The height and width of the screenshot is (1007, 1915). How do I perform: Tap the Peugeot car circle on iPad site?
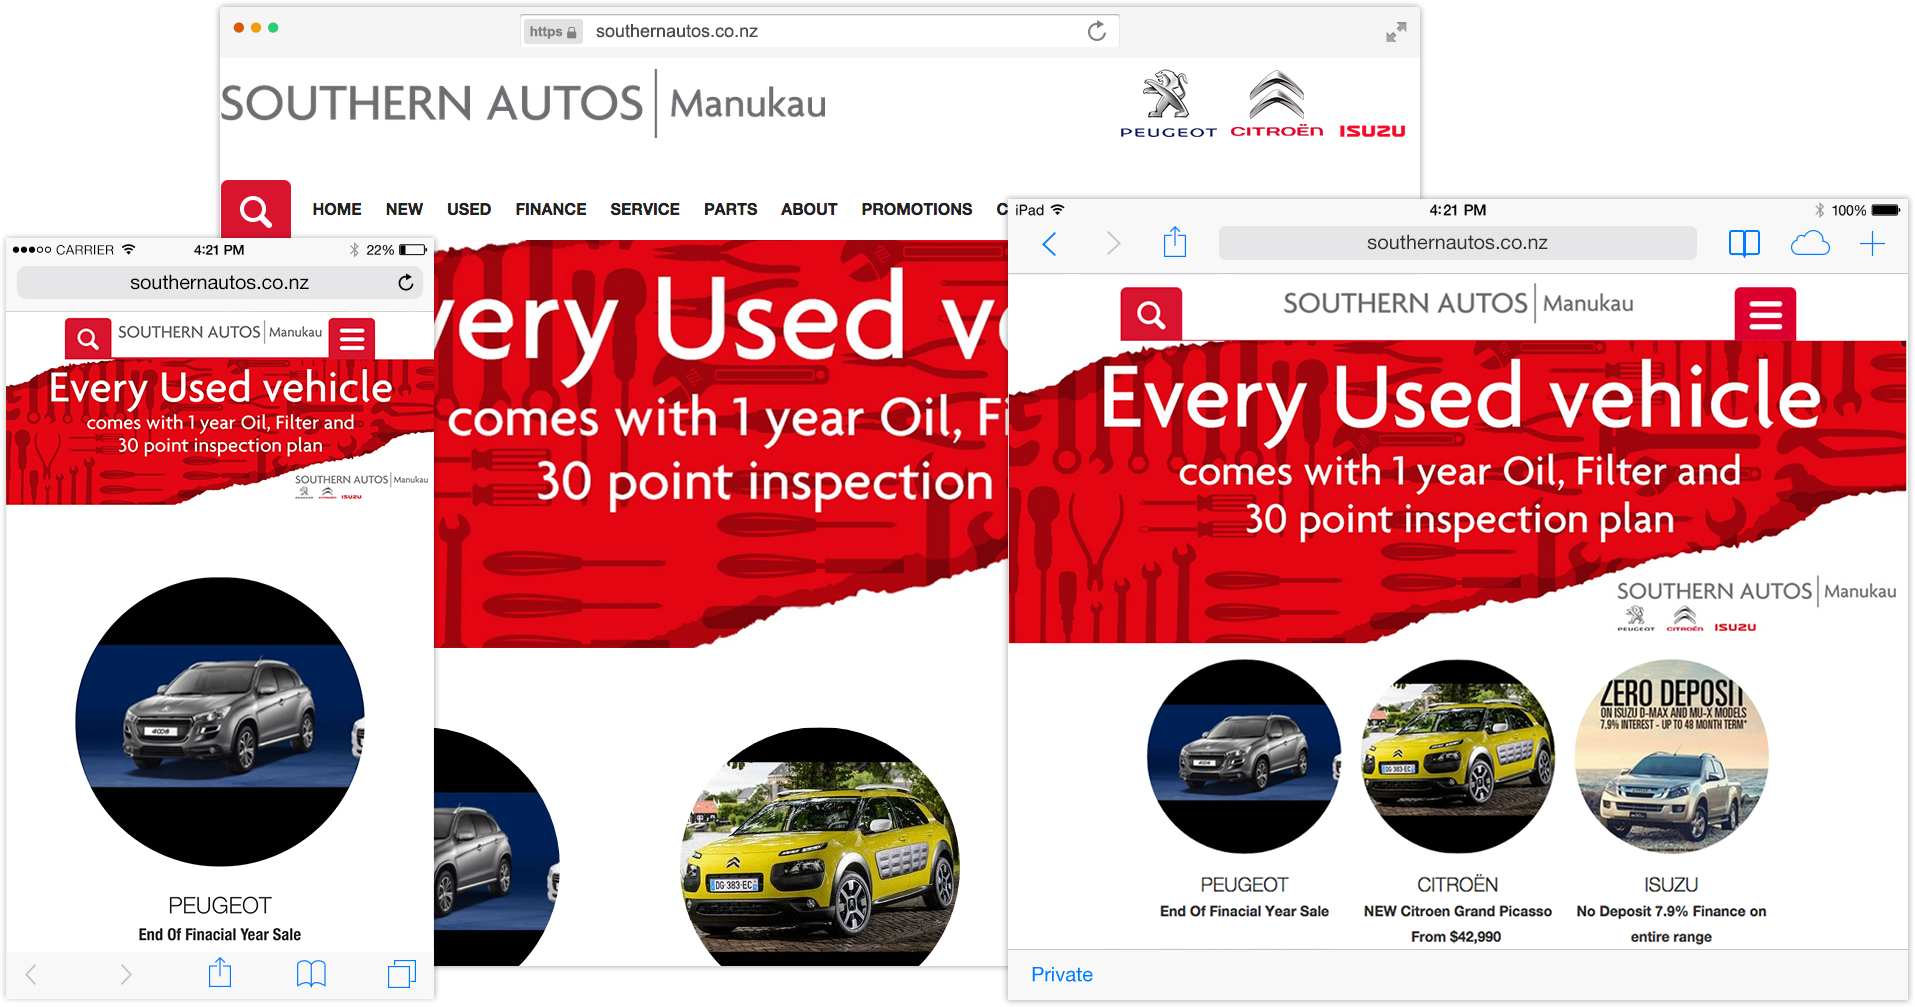(1244, 757)
